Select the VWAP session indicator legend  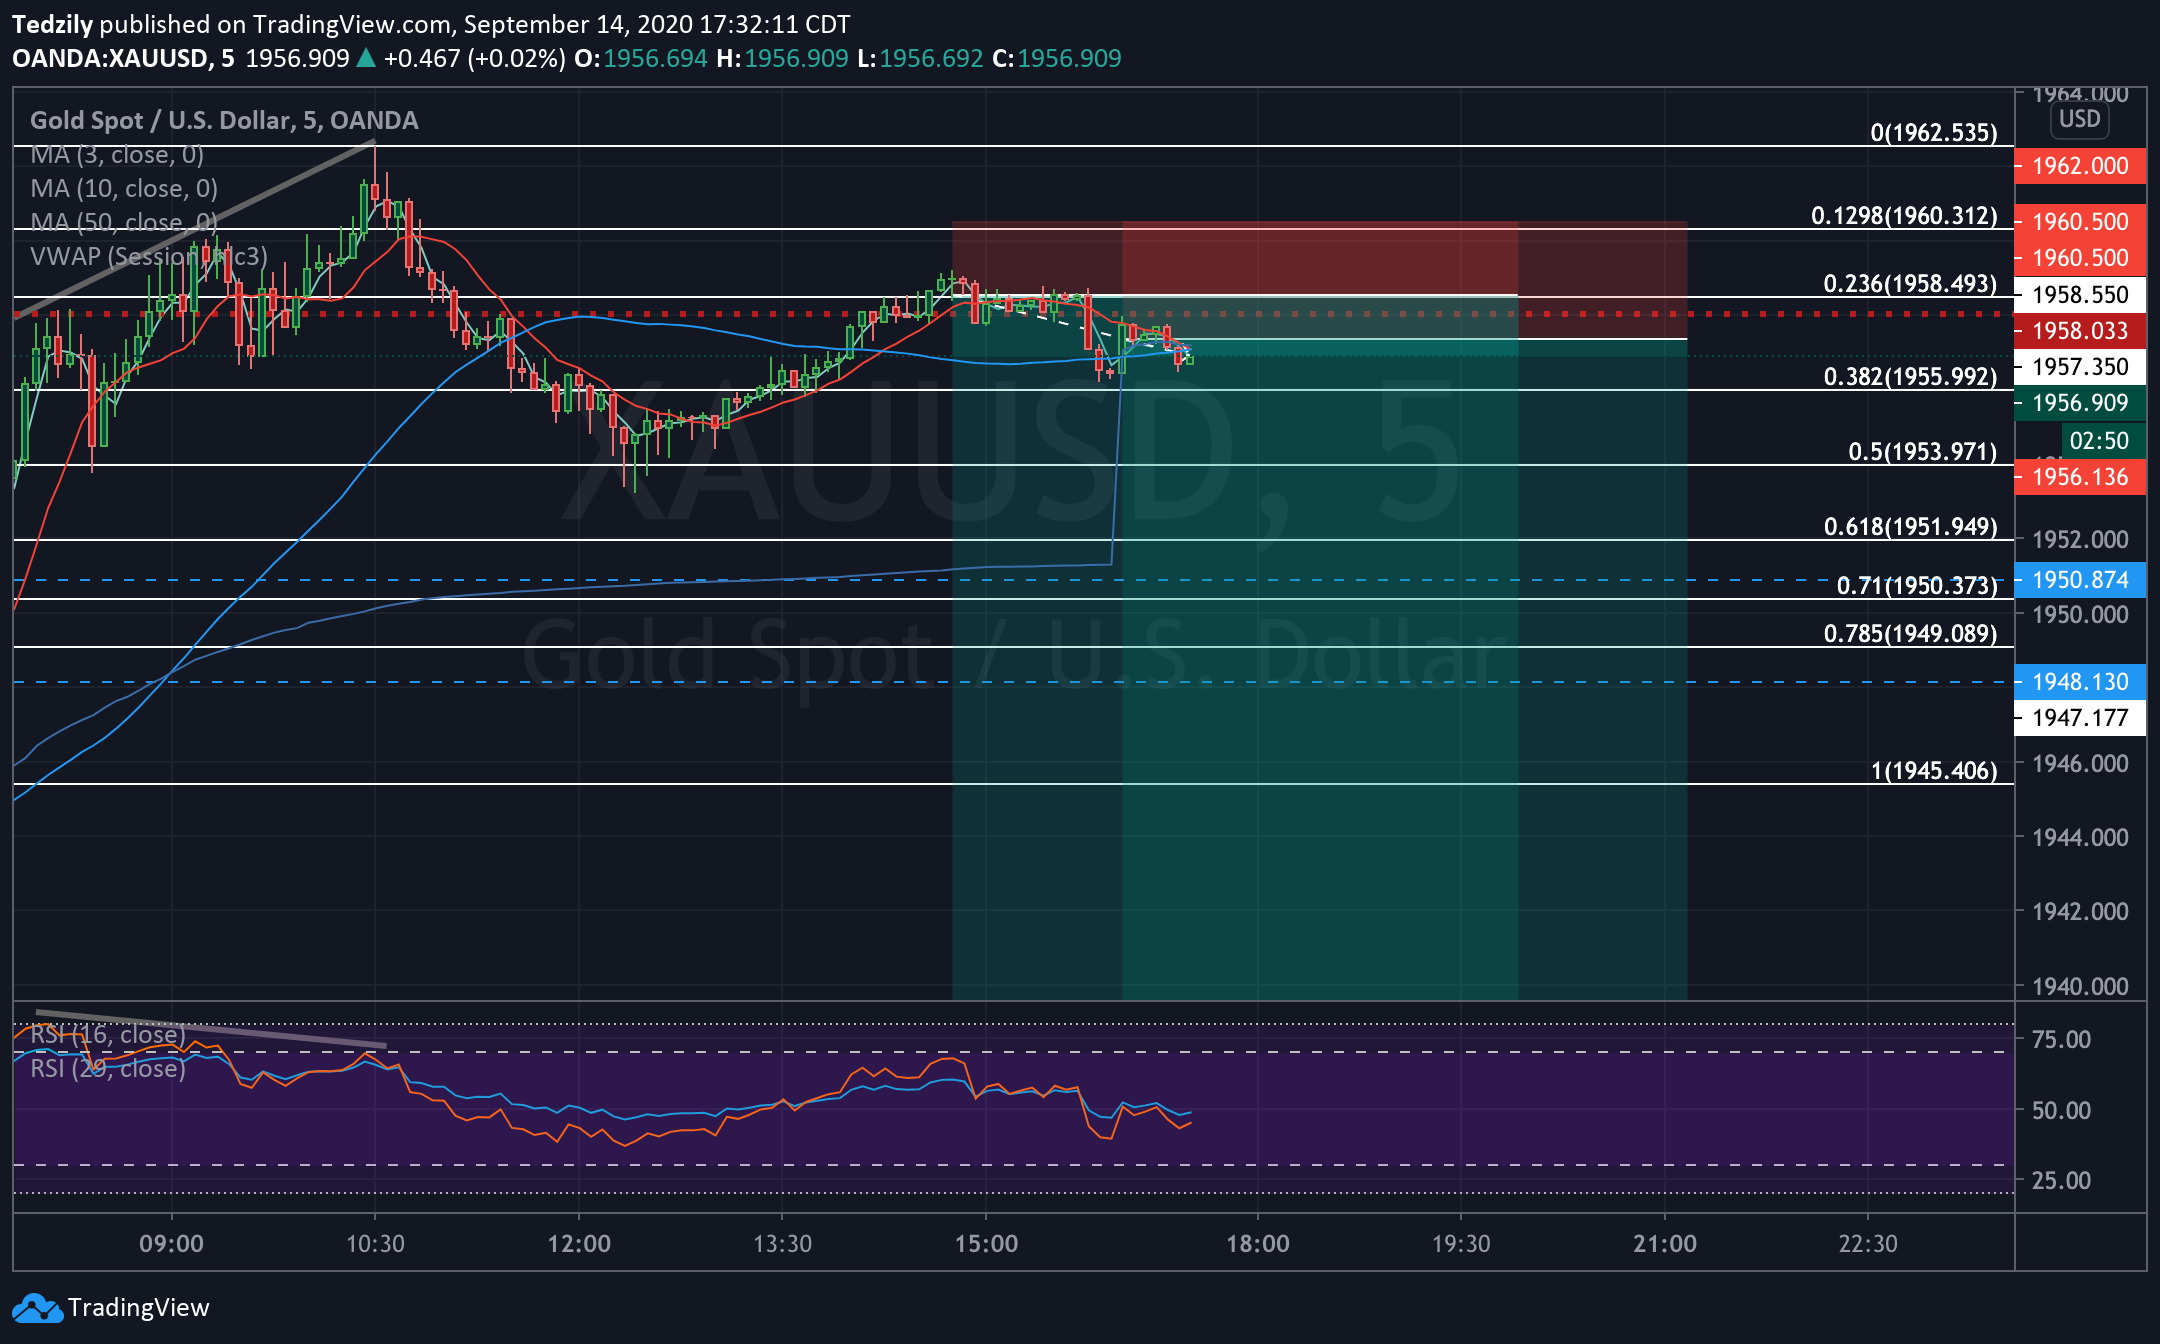(x=149, y=256)
